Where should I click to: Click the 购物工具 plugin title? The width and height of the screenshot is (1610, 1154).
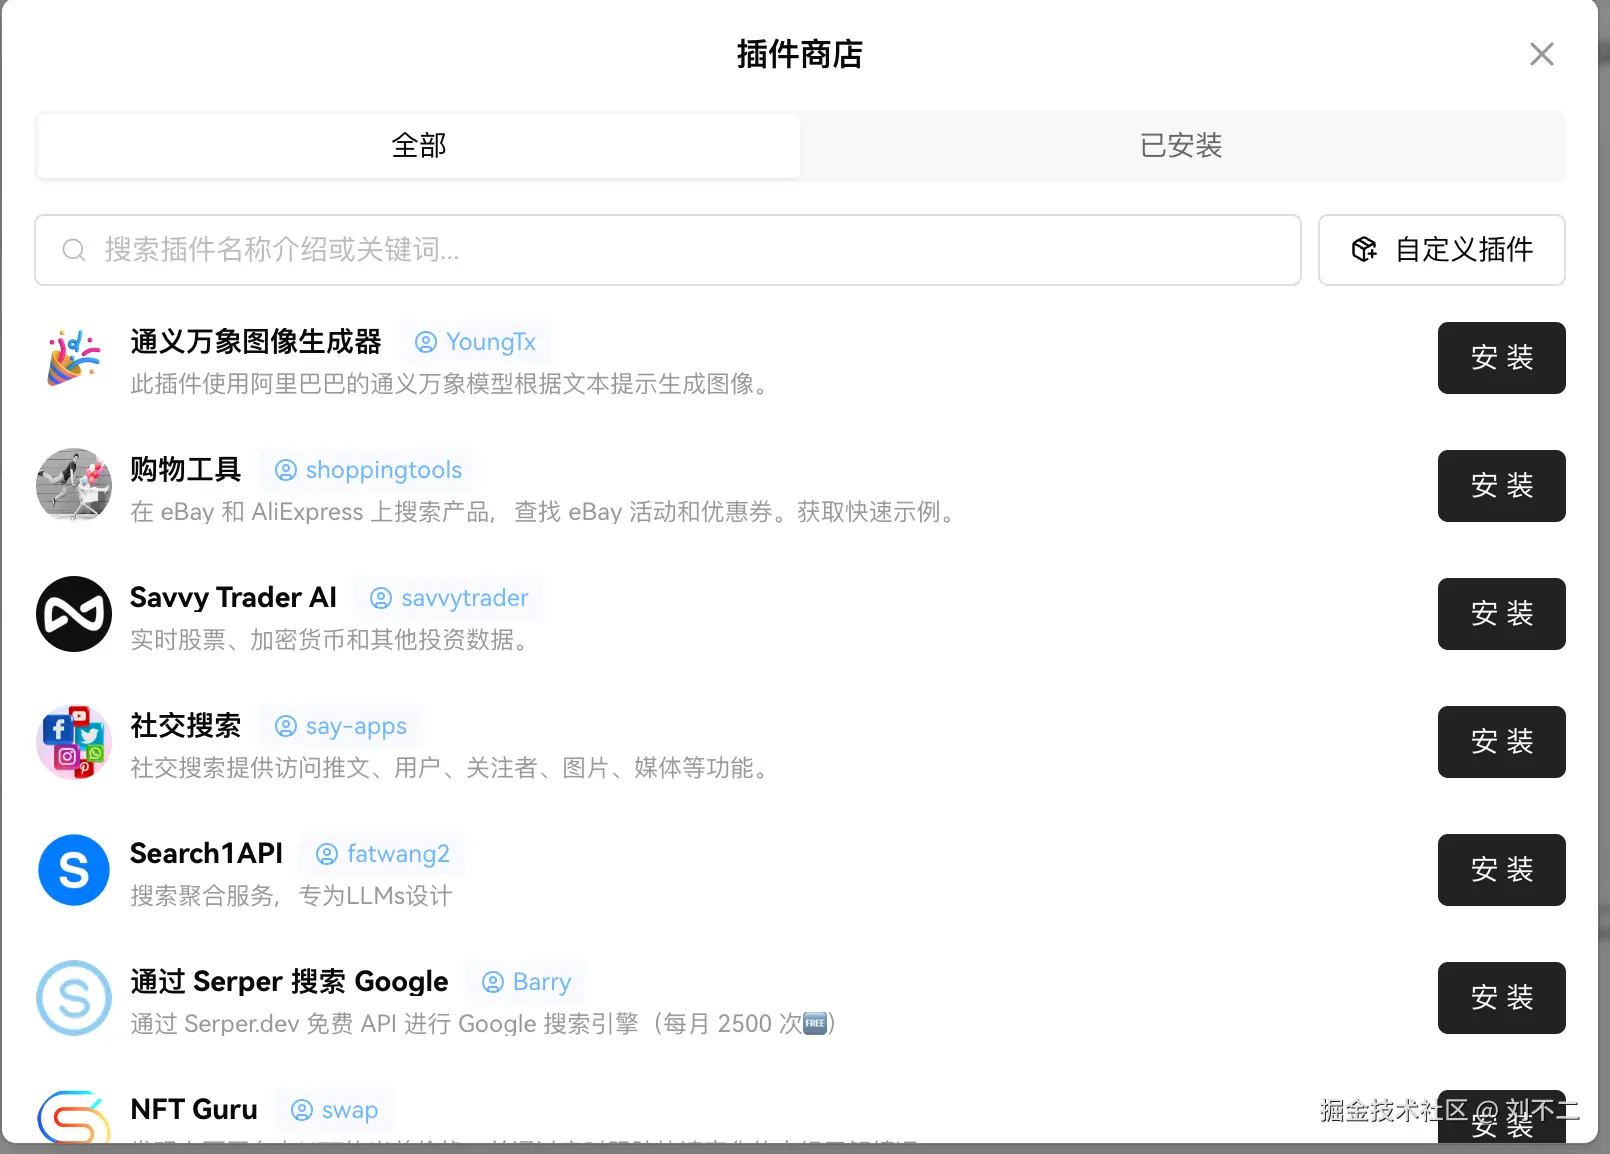point(186,470)
